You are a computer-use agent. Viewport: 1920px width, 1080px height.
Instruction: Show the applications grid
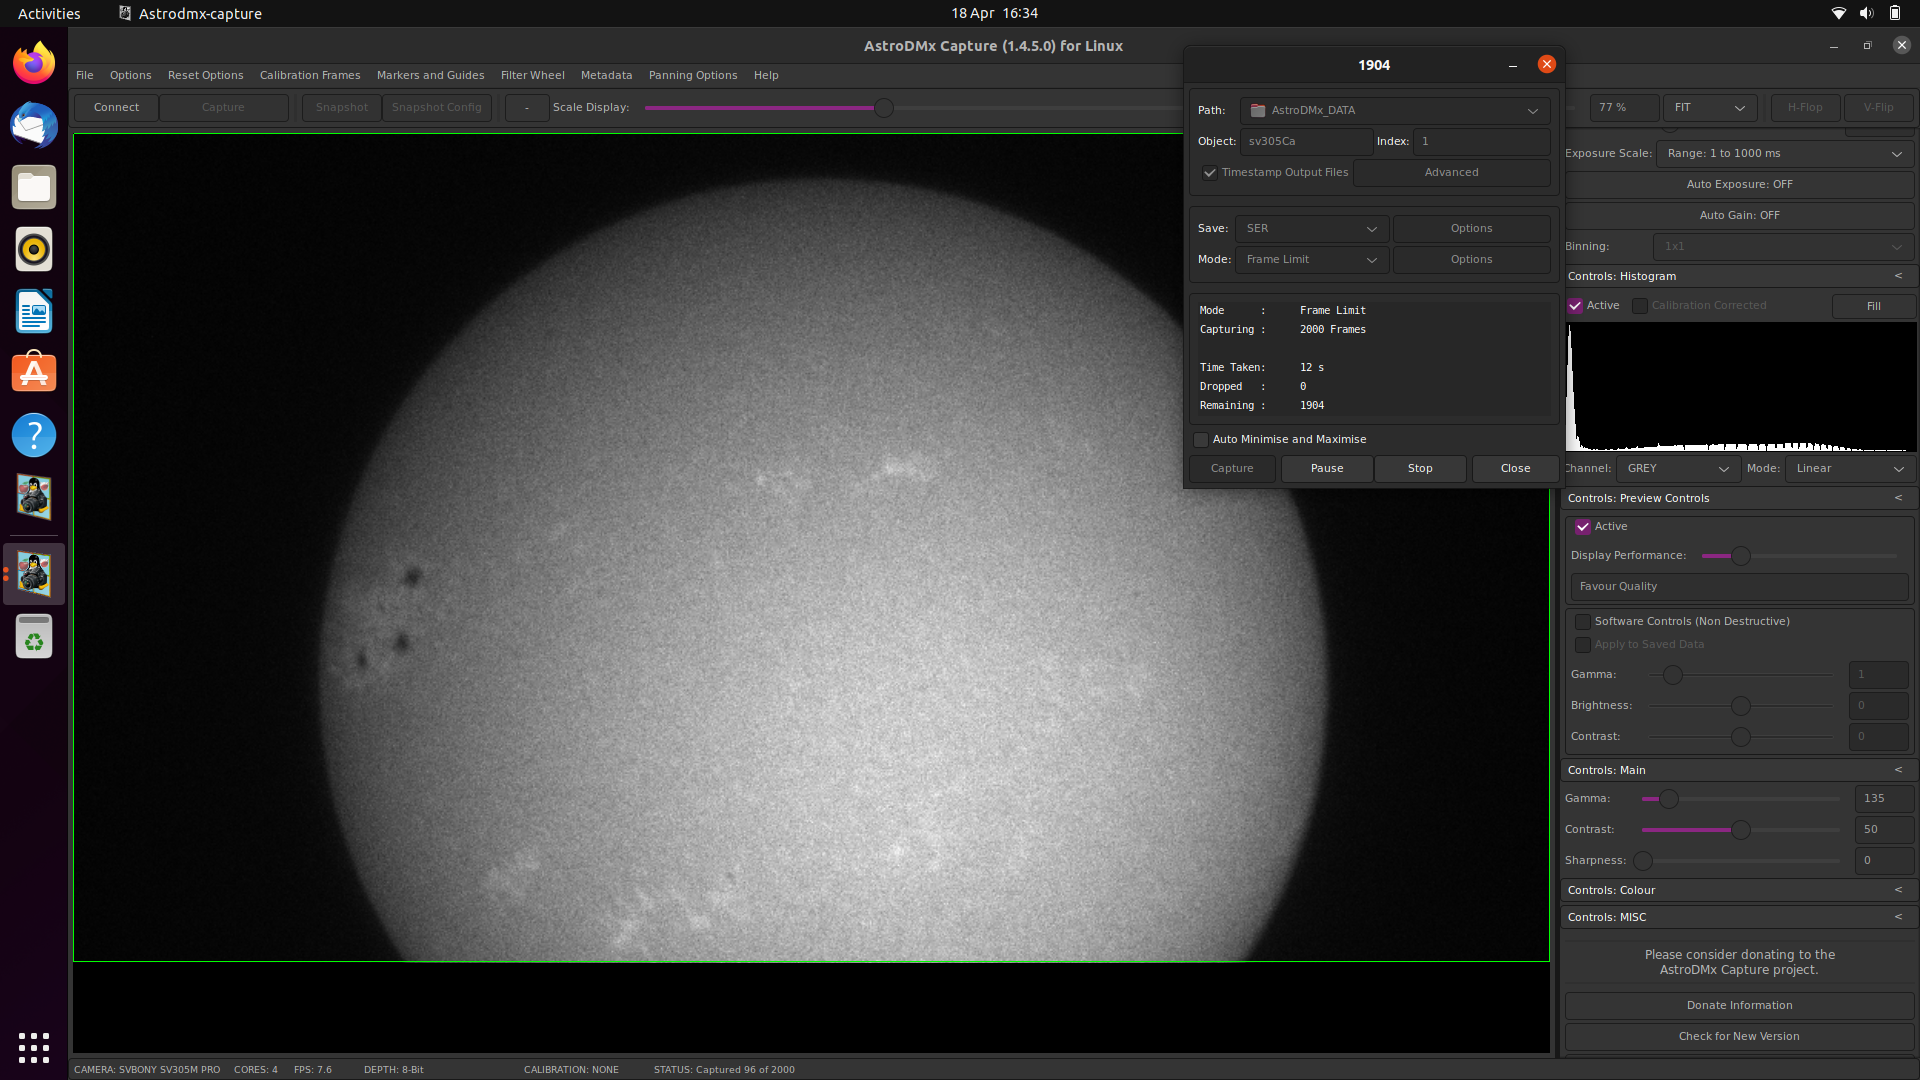click(34, 1047)
